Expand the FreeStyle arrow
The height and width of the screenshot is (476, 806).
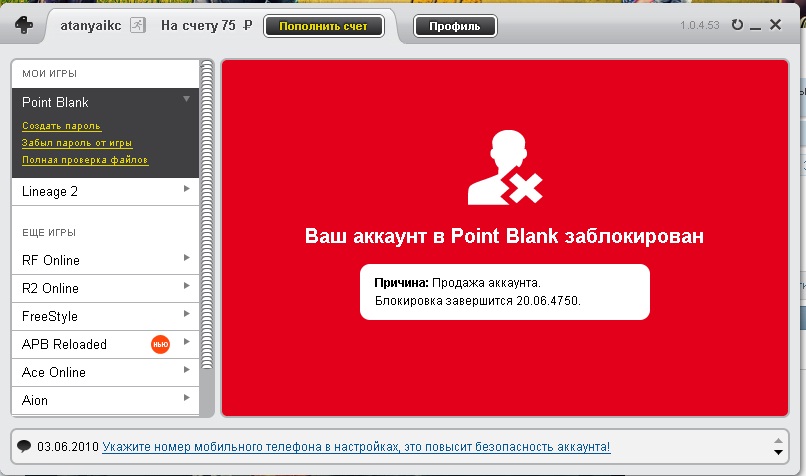click(187, 314)
